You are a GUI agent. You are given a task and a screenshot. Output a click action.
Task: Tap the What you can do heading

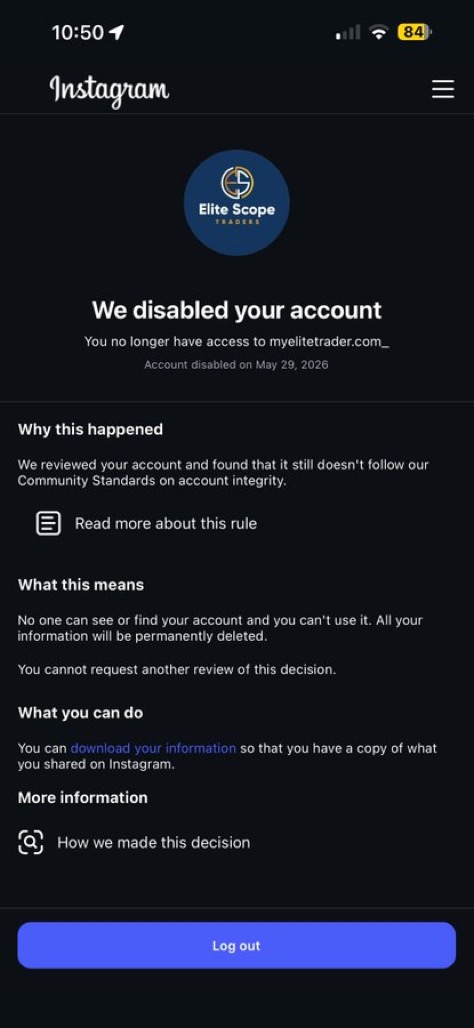tap(81, 713)
